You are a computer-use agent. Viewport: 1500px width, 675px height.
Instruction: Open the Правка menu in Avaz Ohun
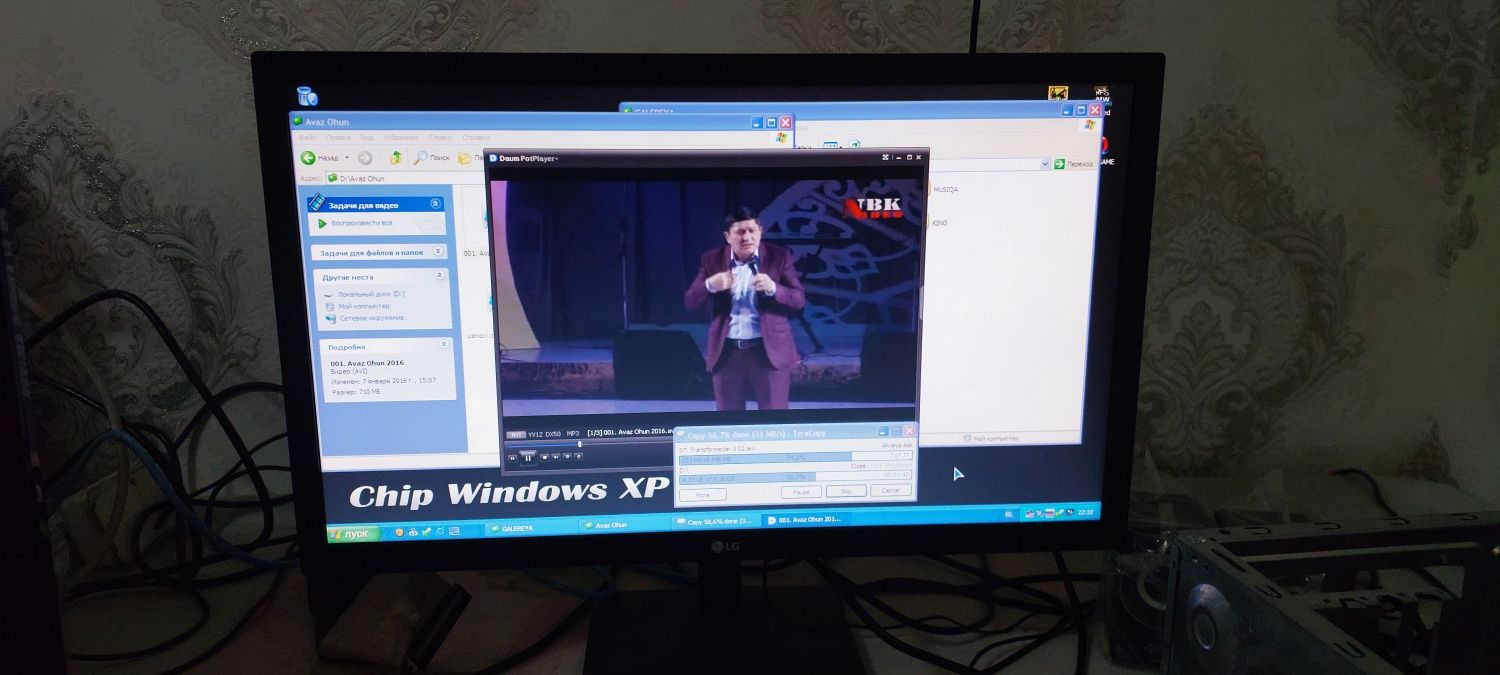[339, 138]
